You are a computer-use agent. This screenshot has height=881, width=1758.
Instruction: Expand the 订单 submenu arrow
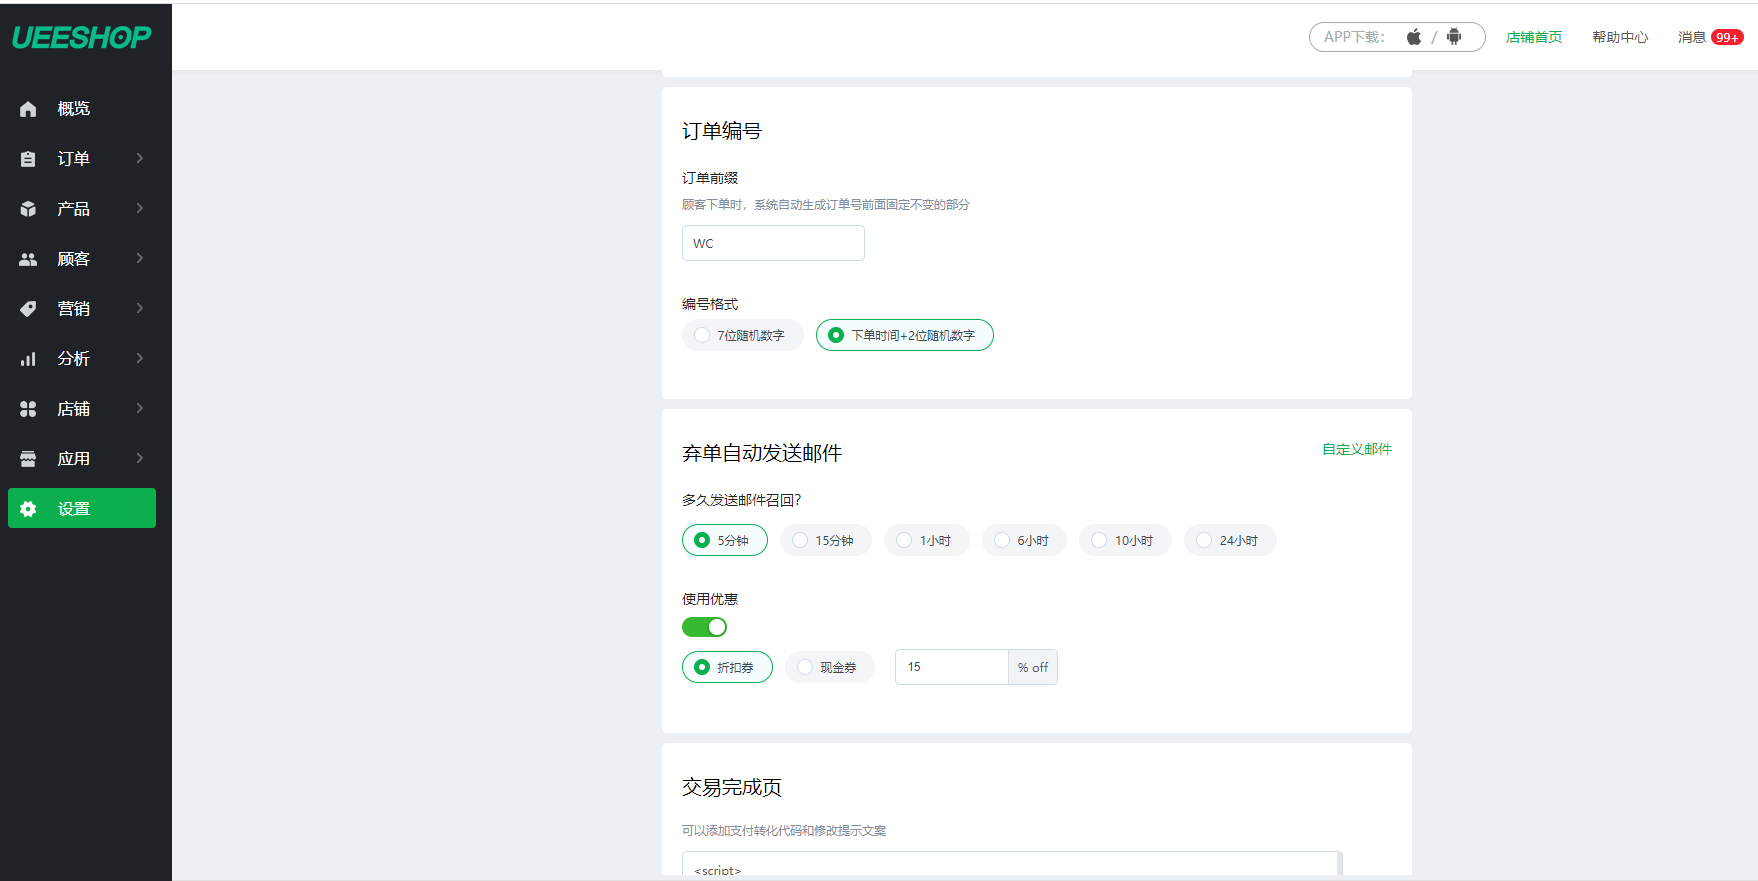pos(140,158)
